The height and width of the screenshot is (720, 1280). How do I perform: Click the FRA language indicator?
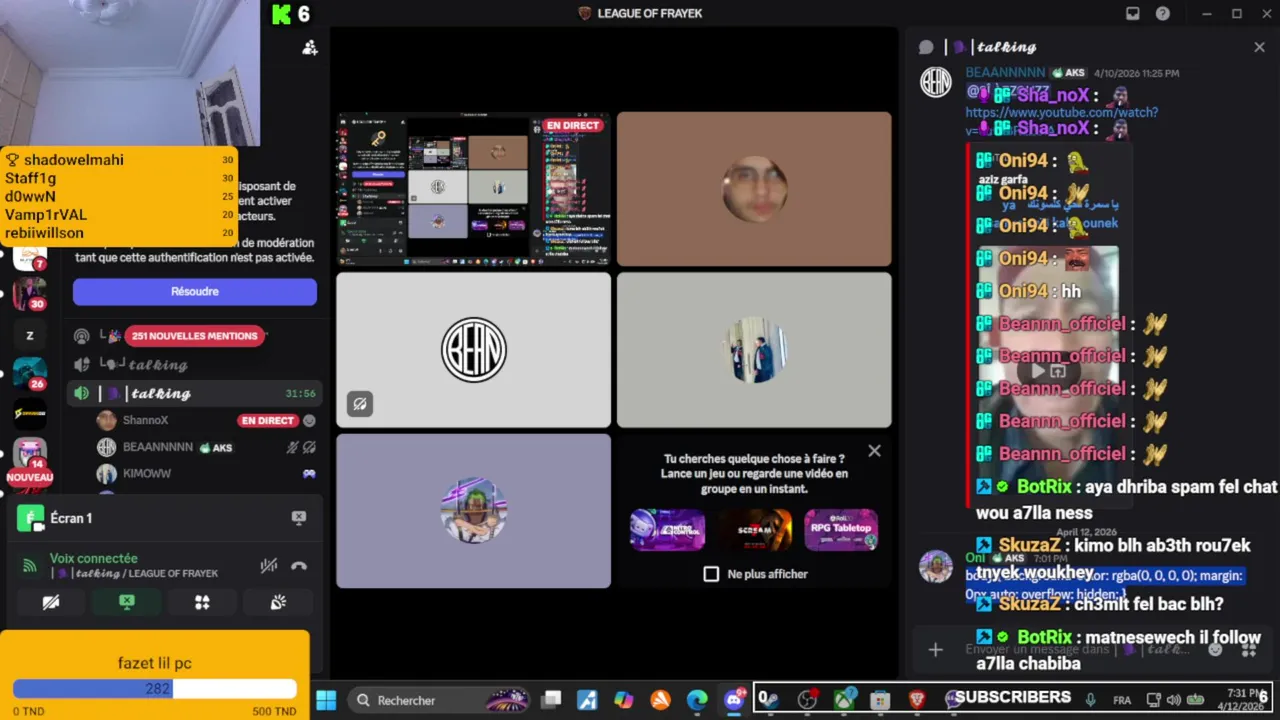click(1122, 700)
